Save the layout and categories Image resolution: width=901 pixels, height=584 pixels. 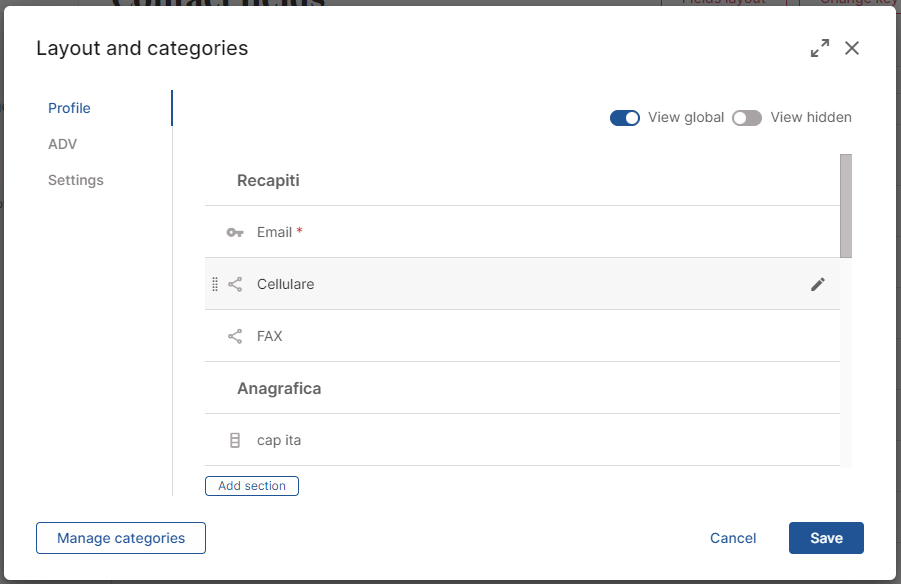pyautogui.click(x=826, y=538)
